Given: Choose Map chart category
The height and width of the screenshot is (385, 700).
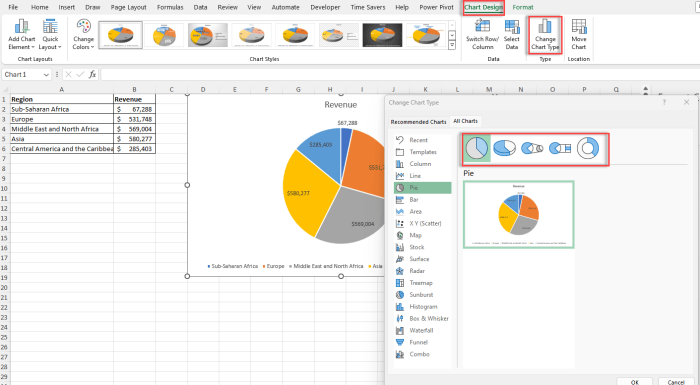Looking at the screenshot, I should click(423, 235).
